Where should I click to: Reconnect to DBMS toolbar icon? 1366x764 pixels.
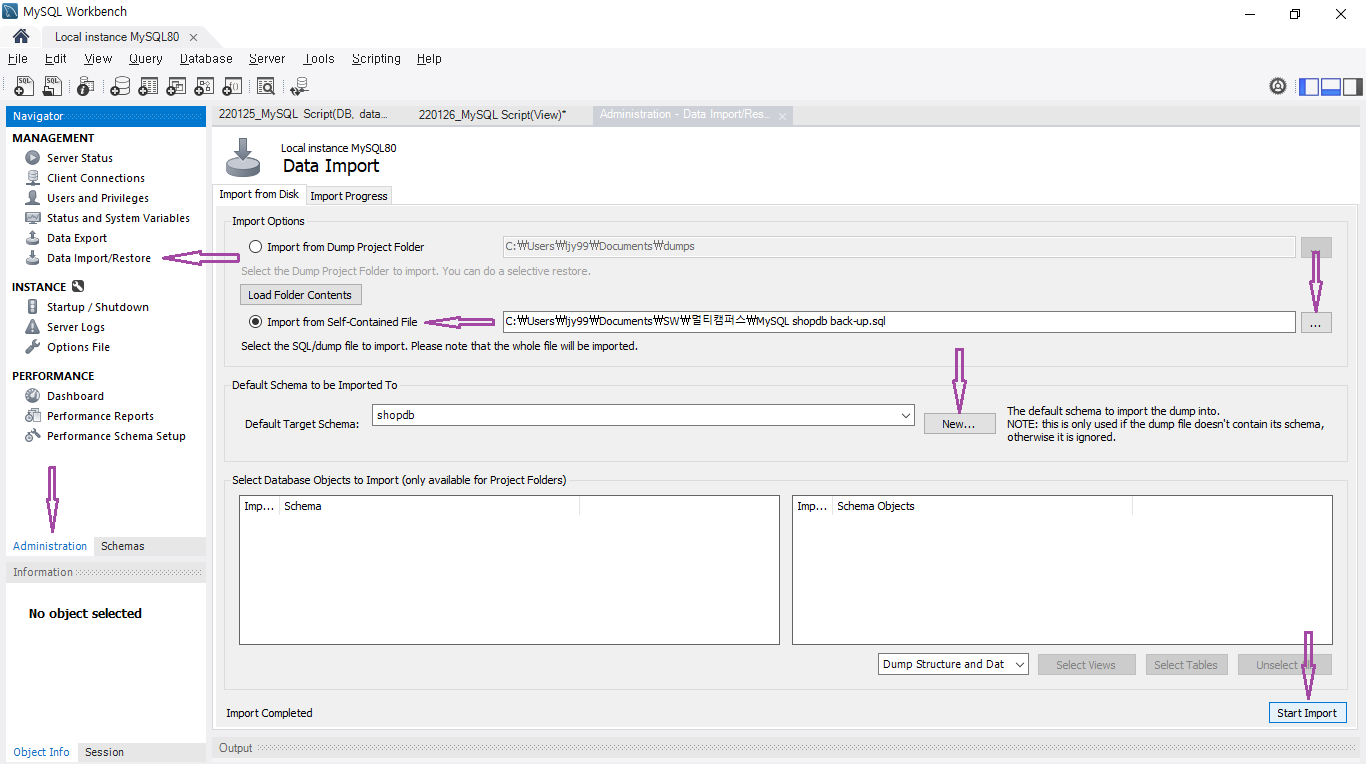click(298, 87)
